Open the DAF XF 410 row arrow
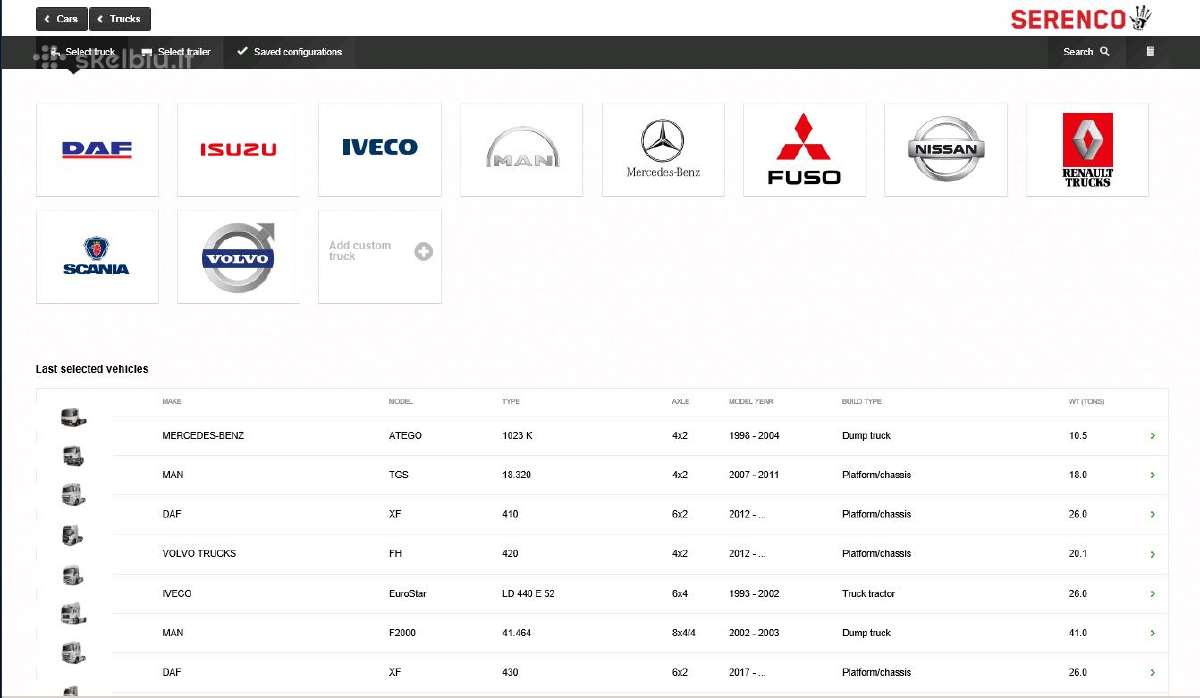Viewport: 1200px width, 698px height. point(1153,515)
